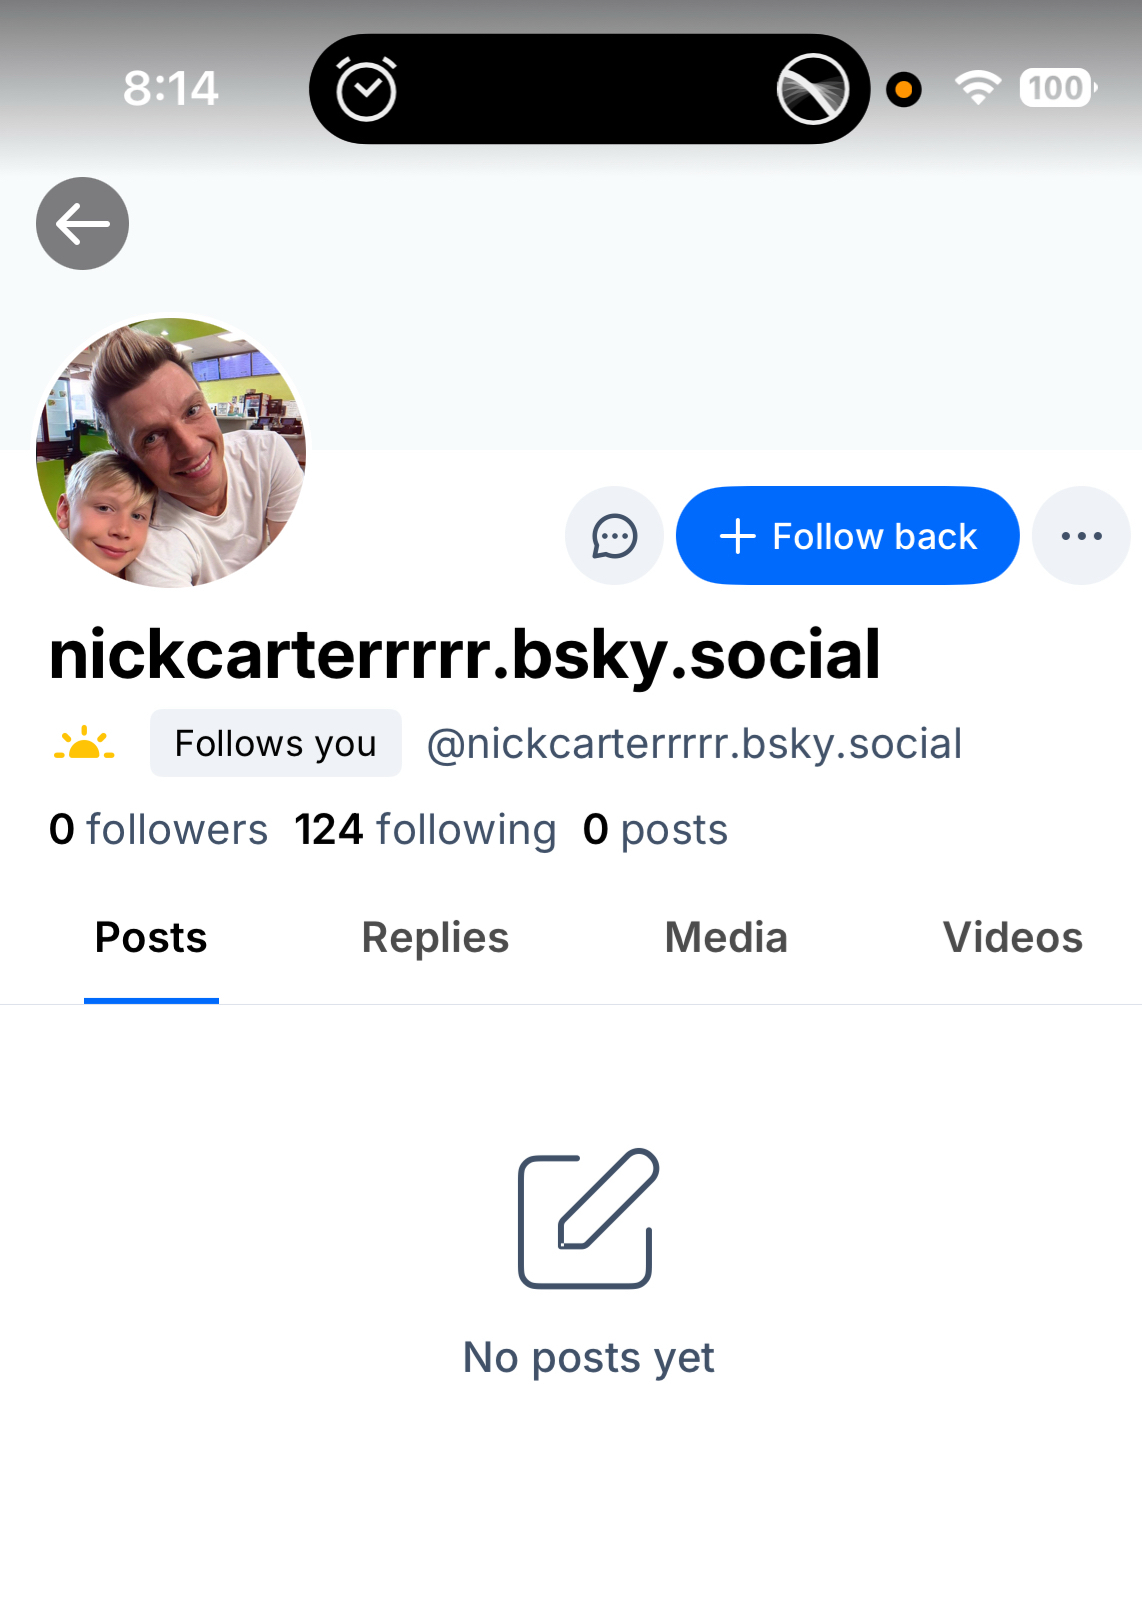Tap the @nickcarterrrrr.bsky.social handle
1142x1606 pixels.
click(694, 744)
